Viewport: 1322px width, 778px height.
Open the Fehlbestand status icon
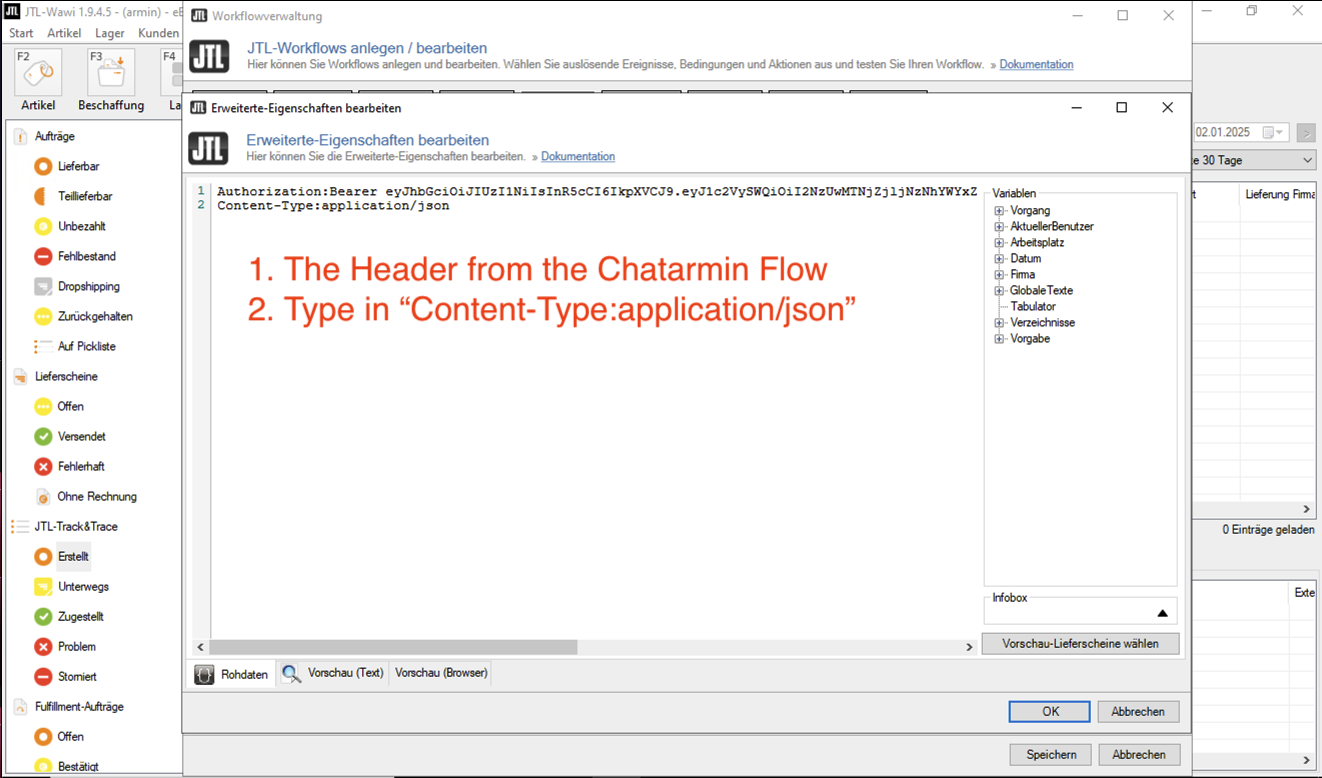coord(43,256)
